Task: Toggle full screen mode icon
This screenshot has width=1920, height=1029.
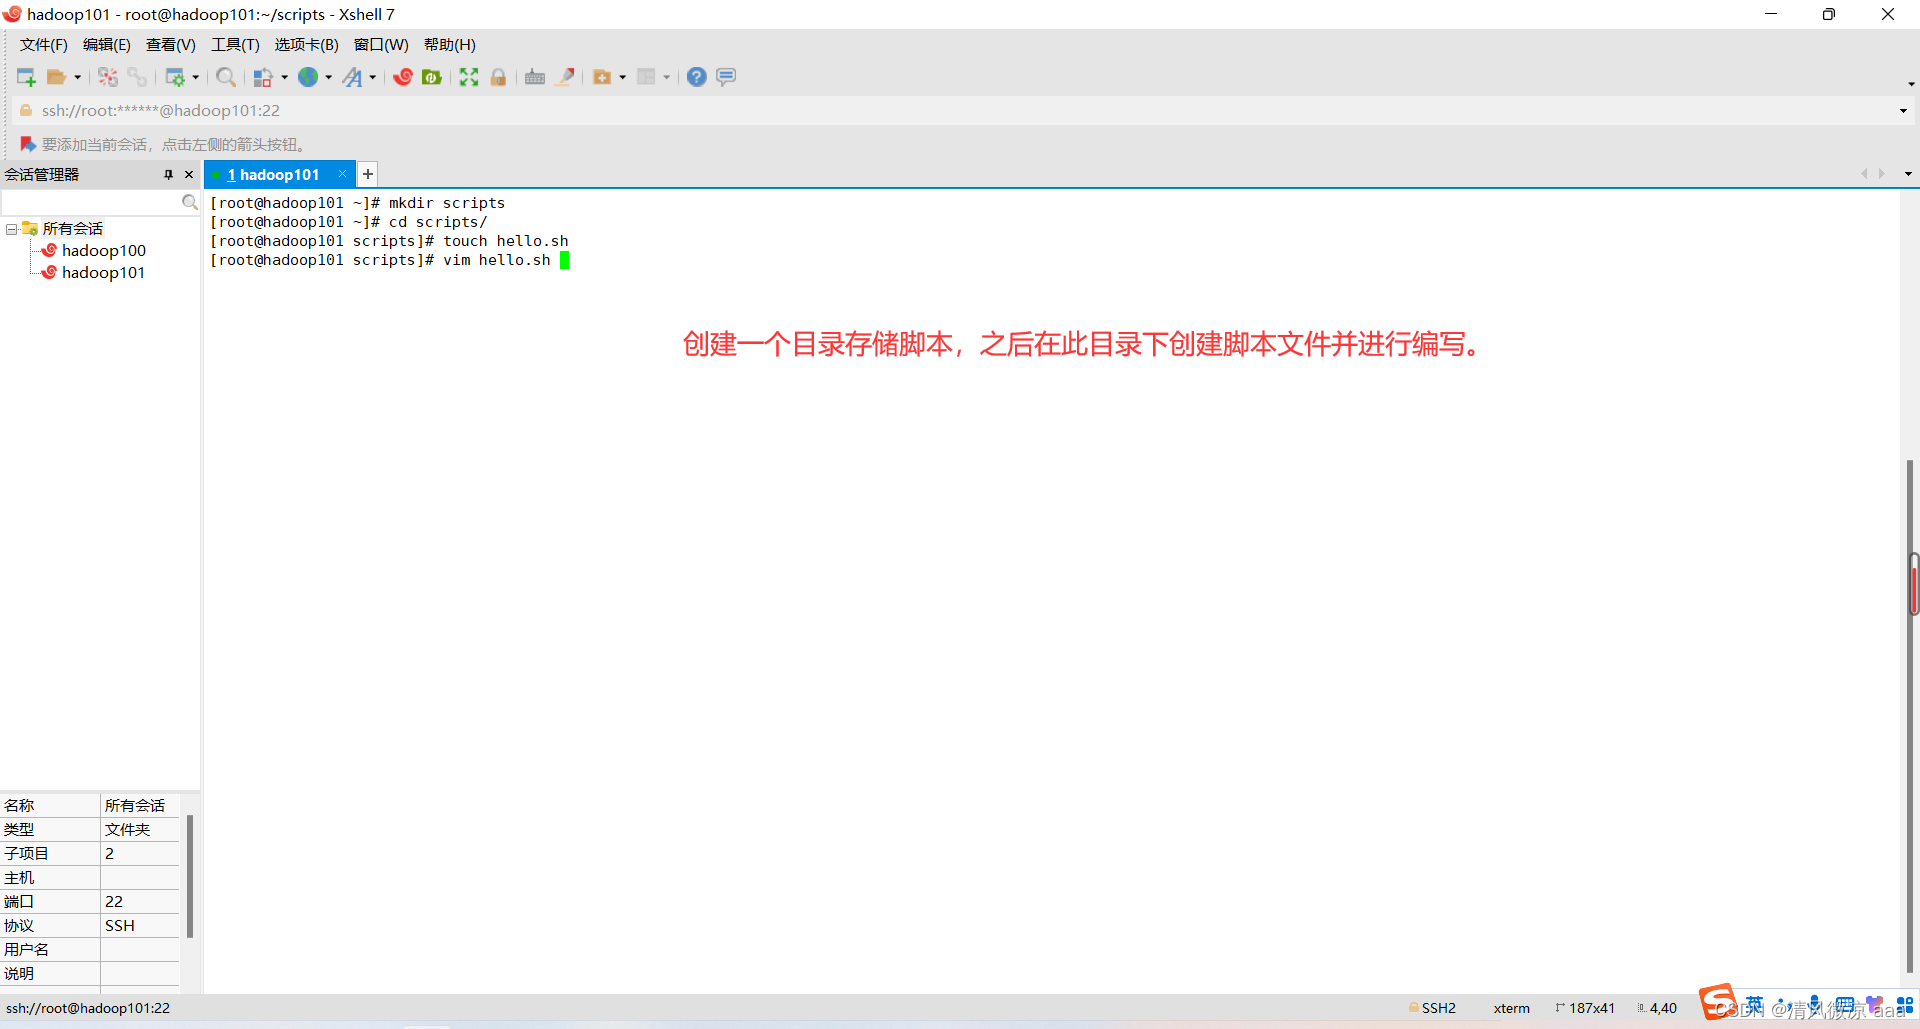Action: [x=469, y=77]
